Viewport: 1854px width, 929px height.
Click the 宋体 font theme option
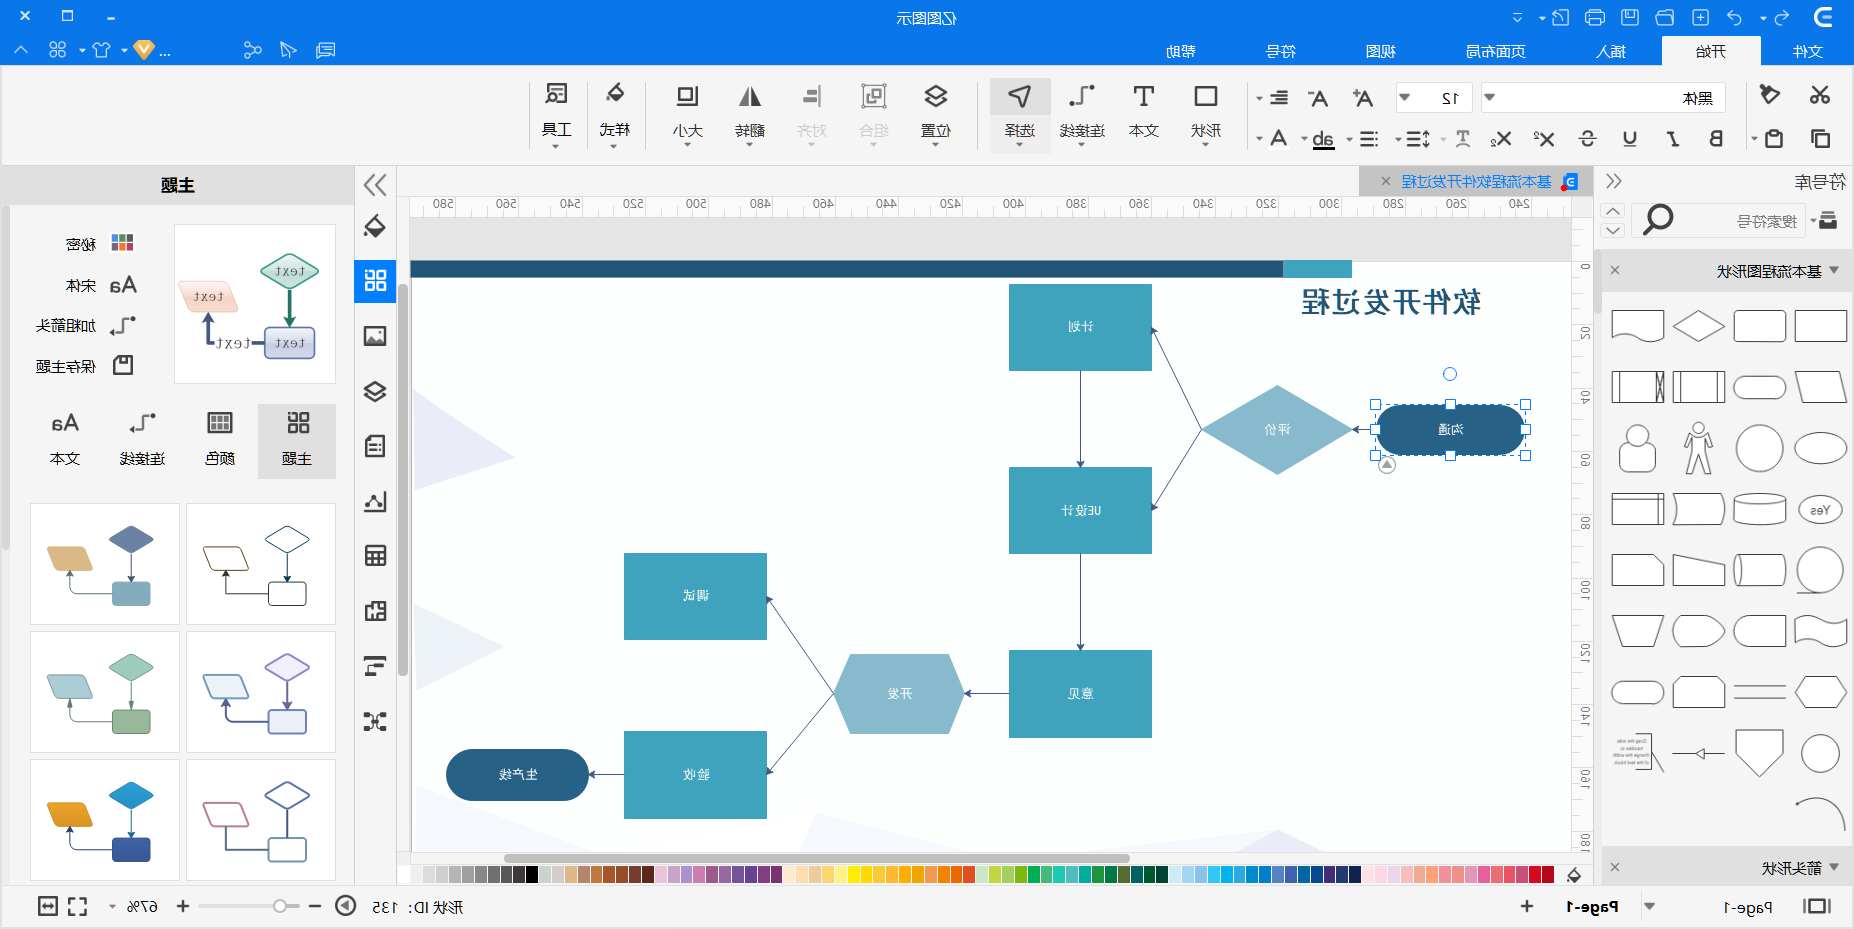pos(101,285)
